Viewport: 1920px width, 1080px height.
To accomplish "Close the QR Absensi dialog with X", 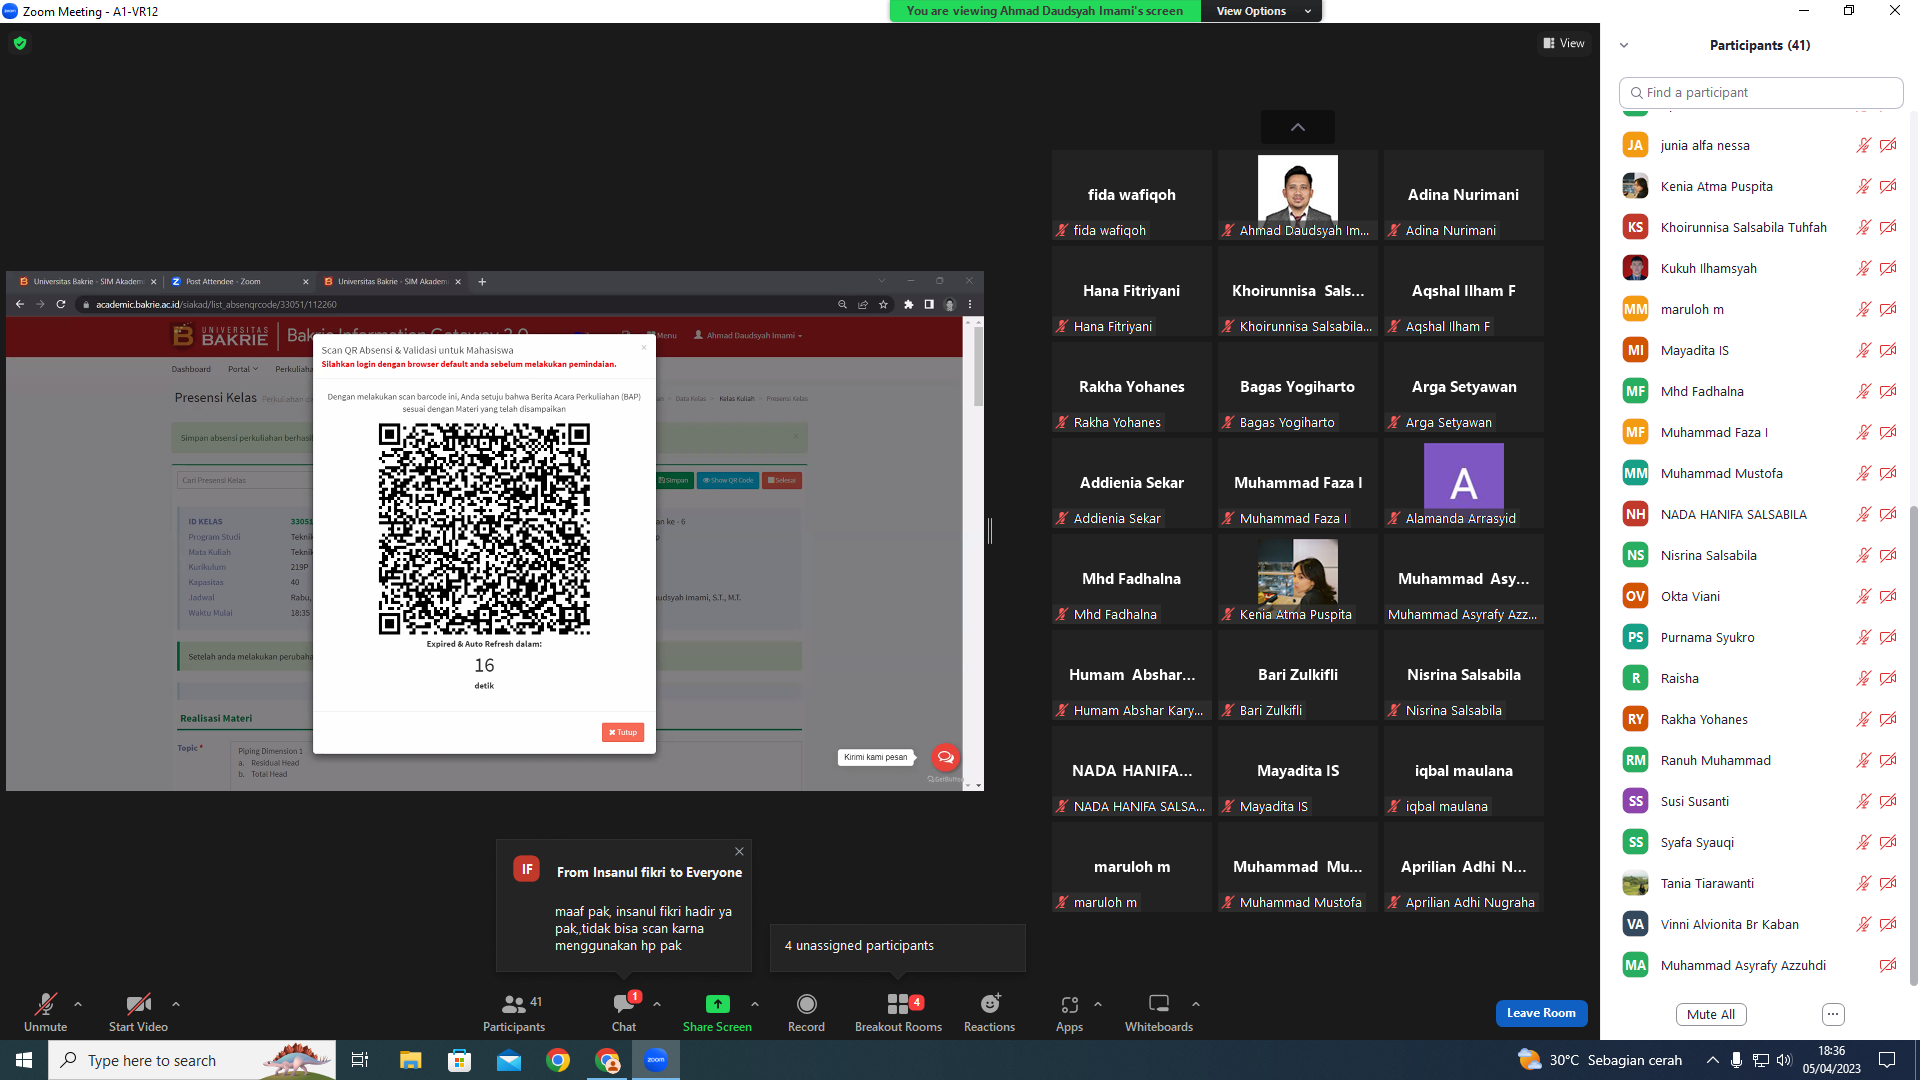I will point(644,347).
